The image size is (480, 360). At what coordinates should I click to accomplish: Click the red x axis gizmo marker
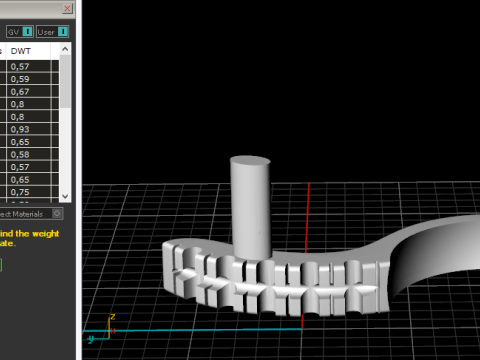coord(113,331)
